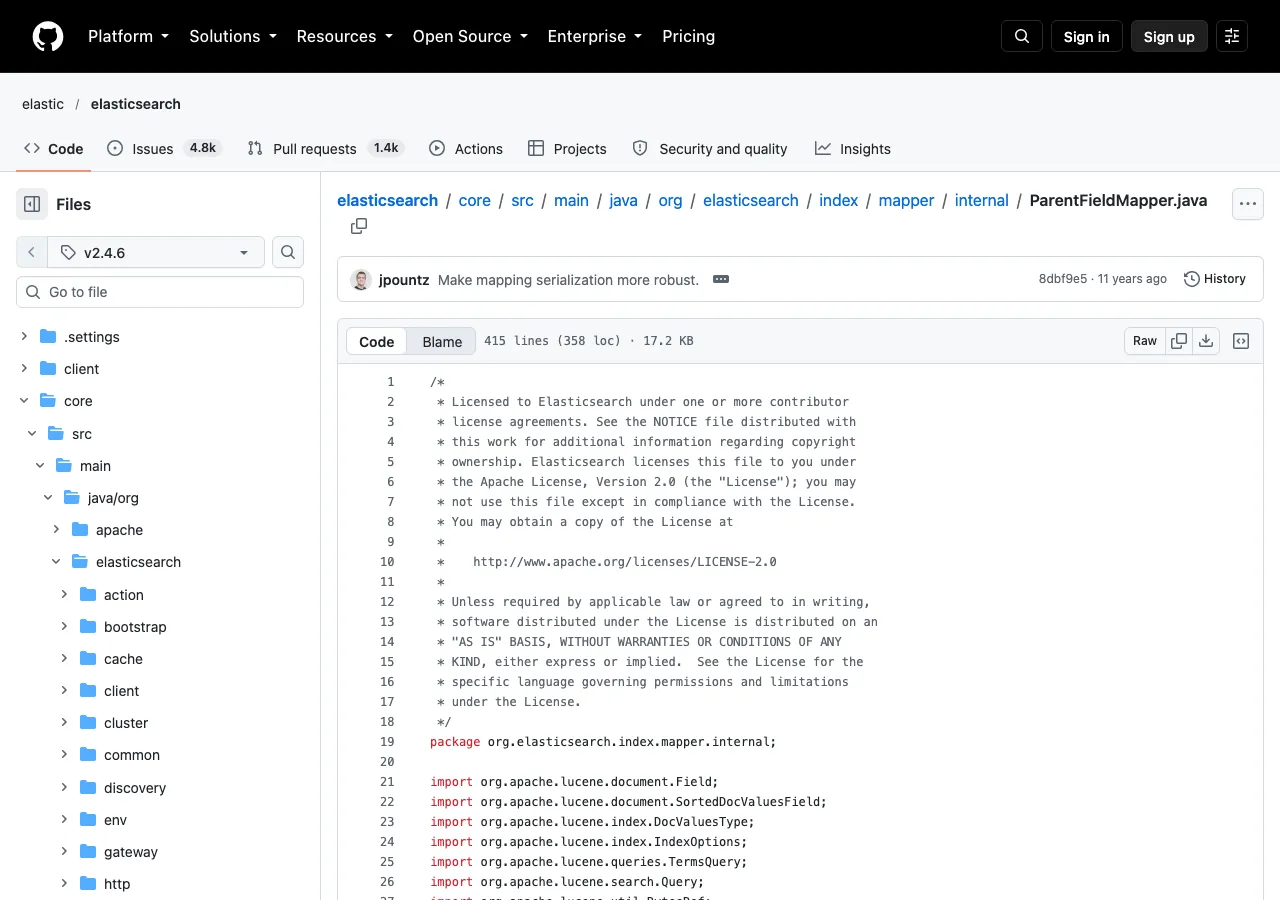Expand the Enterprise menu
Screen dimensions: 1280x900
pos(595,36)
